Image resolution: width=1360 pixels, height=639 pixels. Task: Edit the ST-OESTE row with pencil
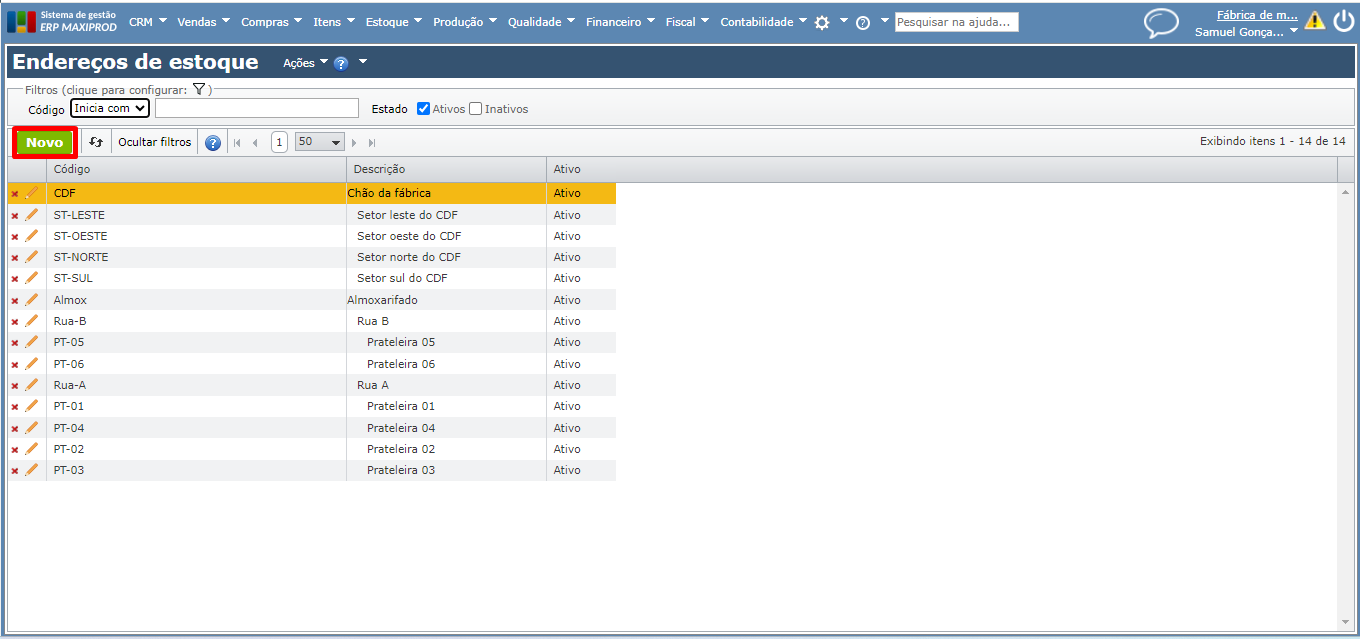coord(32,236)
